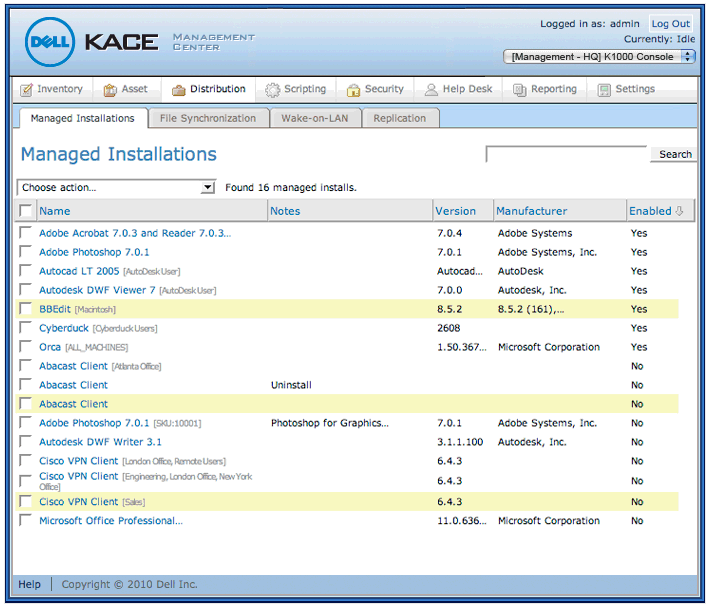This screenshot has width=714, height=607.
Task: Click the search text field
Action: [x=566, y=154]
